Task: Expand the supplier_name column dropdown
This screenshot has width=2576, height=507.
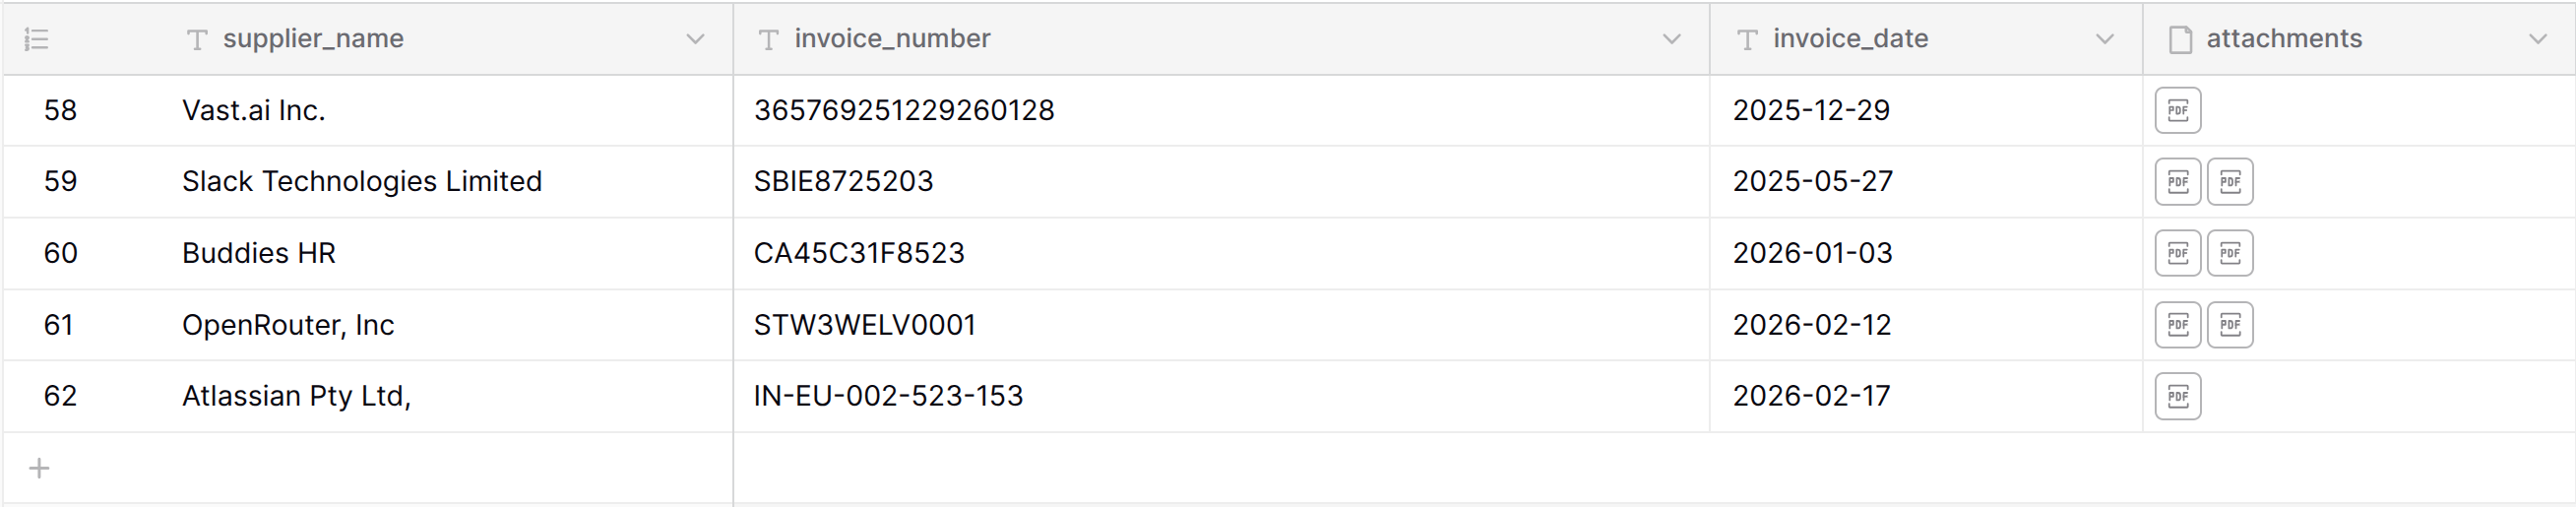Action: [x=695, y=39]
